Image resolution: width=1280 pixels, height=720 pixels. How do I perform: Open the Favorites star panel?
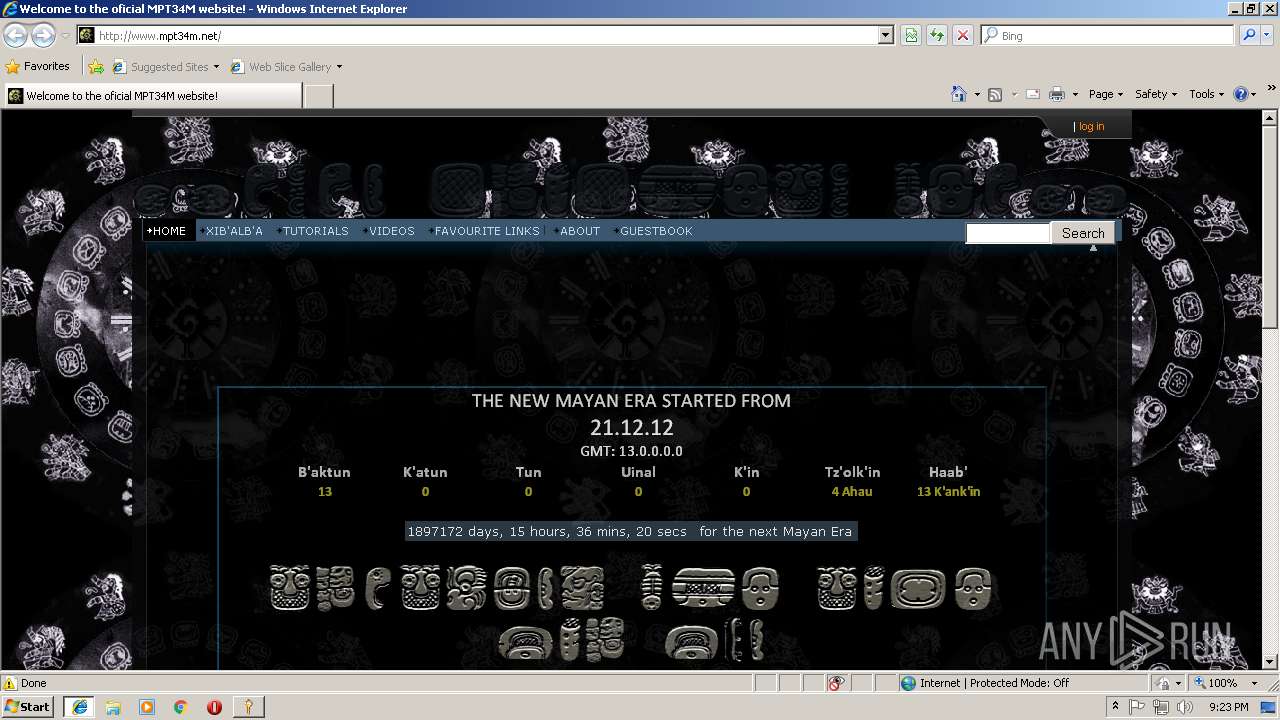[x=13, y=67]
